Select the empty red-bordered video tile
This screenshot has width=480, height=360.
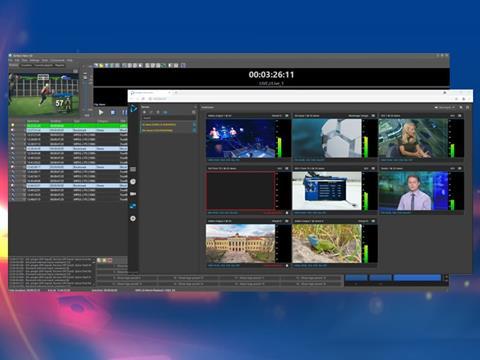240,191
